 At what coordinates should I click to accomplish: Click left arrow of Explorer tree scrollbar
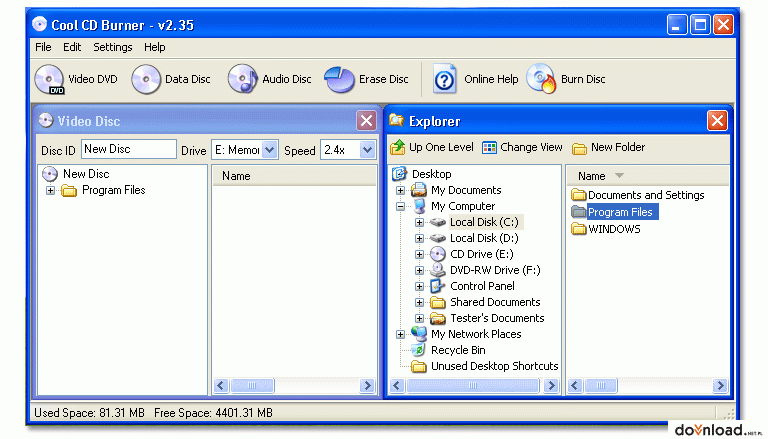397,386
